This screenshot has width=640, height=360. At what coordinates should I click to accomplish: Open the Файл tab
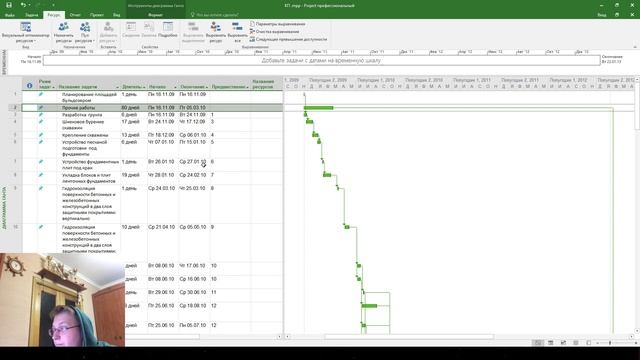10,15
